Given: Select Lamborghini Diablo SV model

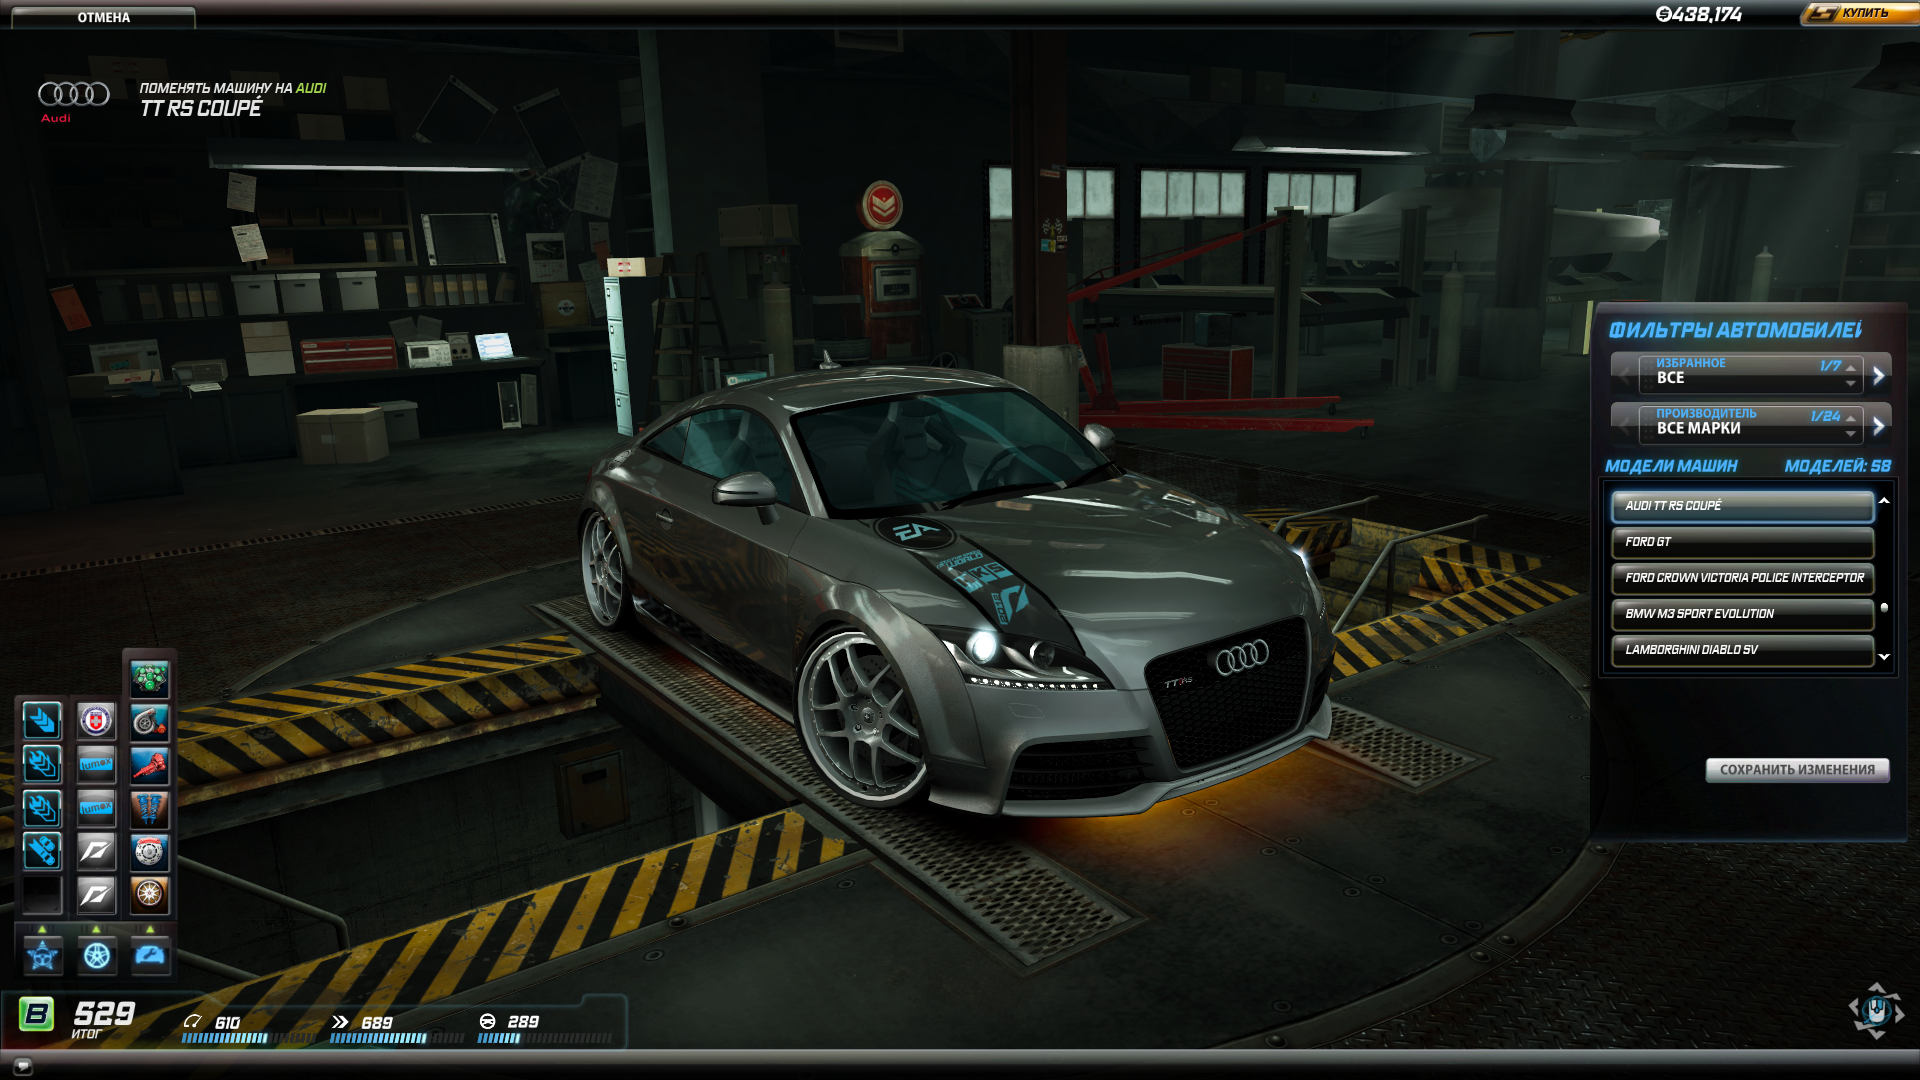Looking at the screenshot, I should point(1742,650).
